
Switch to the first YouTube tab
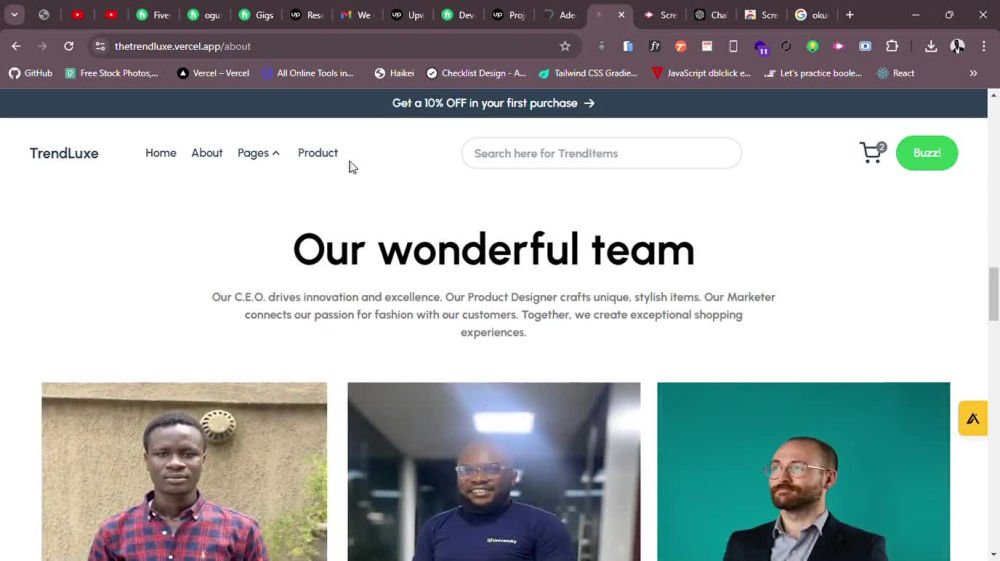[x=77, y=15]
